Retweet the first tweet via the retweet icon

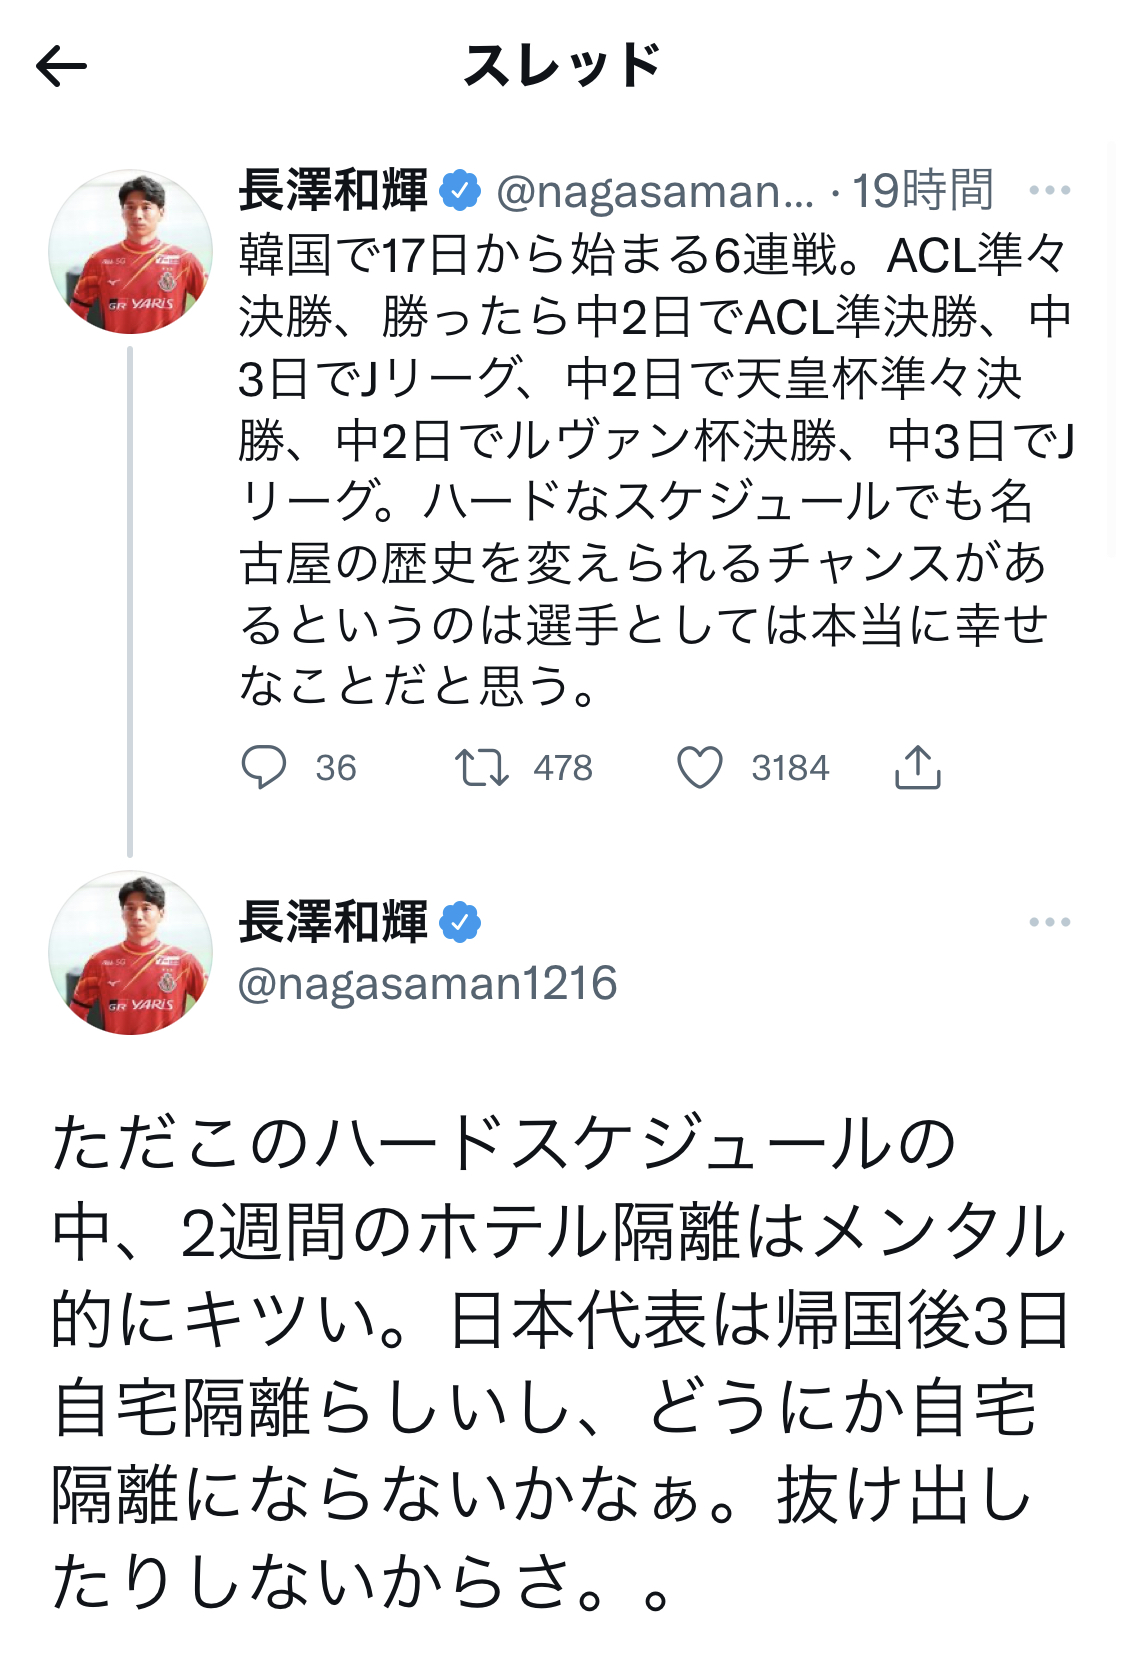(482, 768)
